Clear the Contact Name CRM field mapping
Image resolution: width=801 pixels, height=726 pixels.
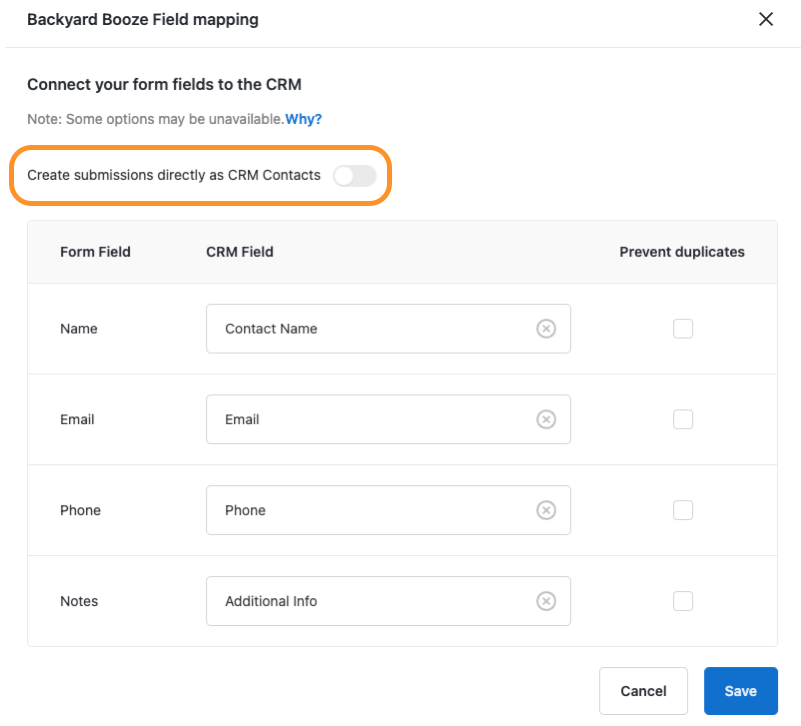tap(546, 329)
